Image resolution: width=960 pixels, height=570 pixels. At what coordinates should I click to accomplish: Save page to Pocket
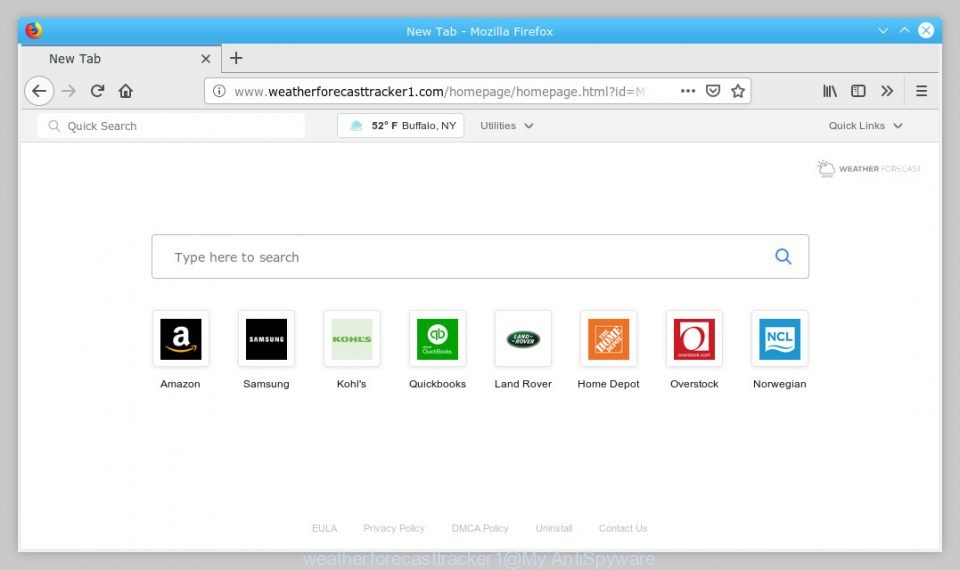point(713,91)
